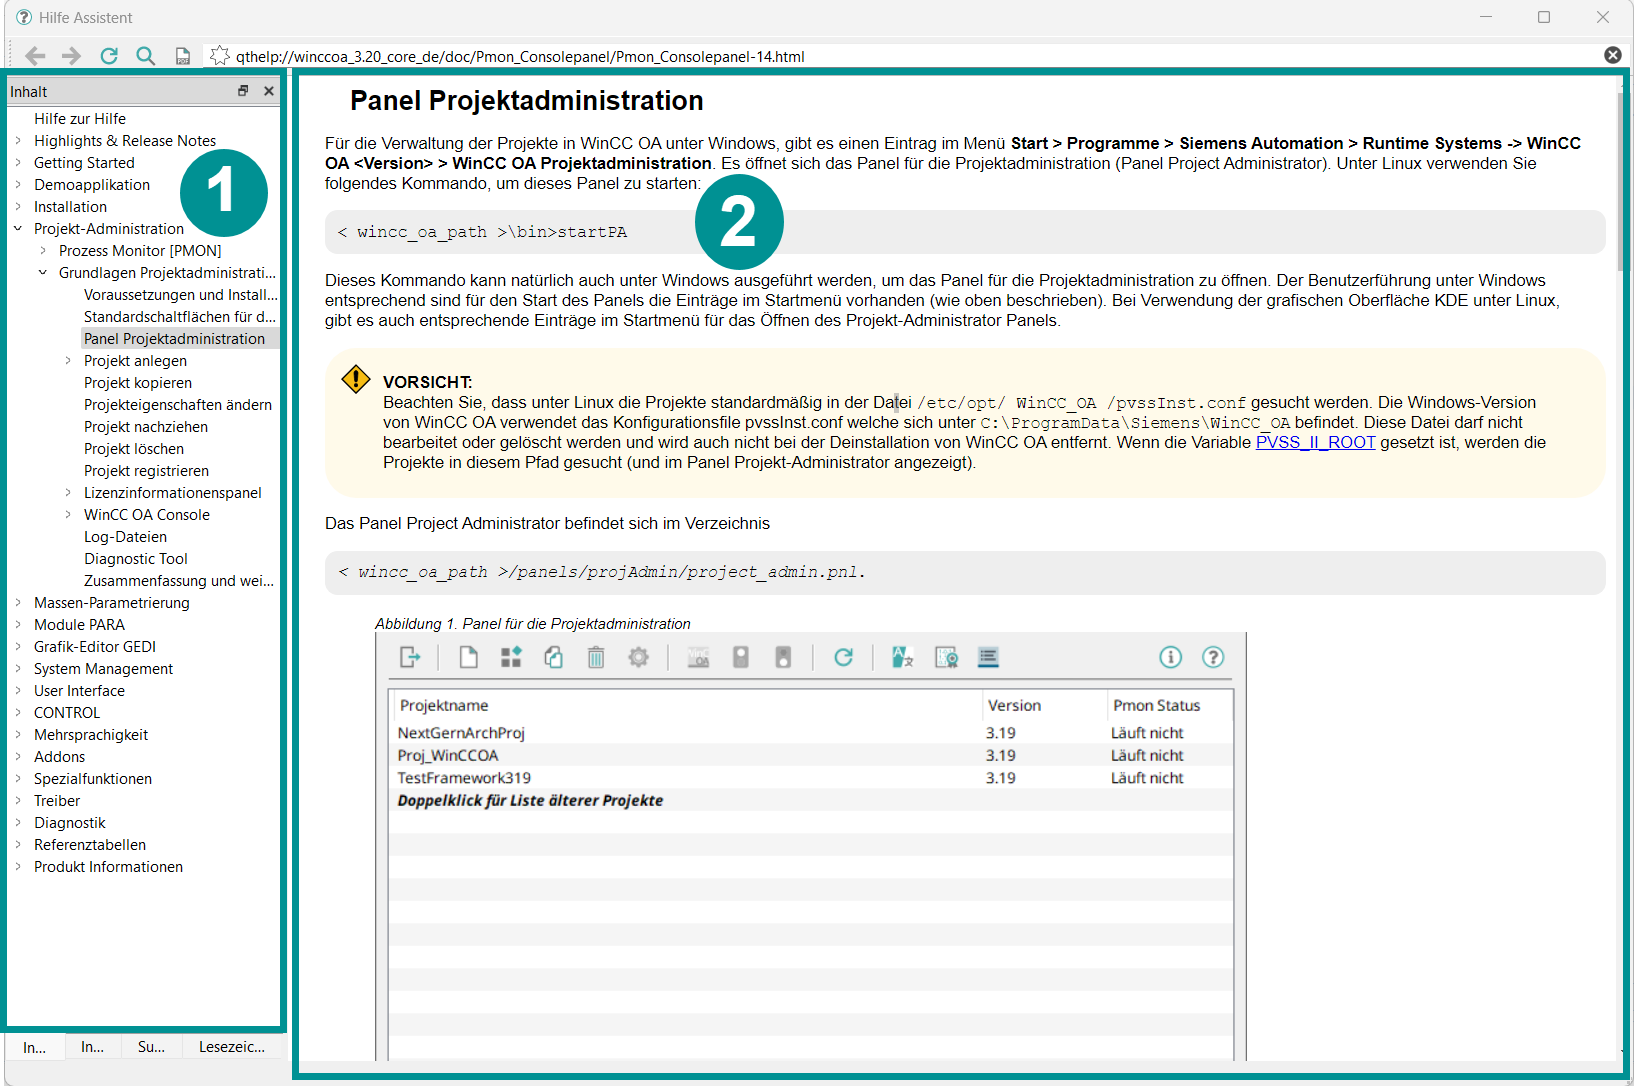This screenshot has height=1086, width=1634.
Task: Click the log list icon in figure
Action: 988,657
